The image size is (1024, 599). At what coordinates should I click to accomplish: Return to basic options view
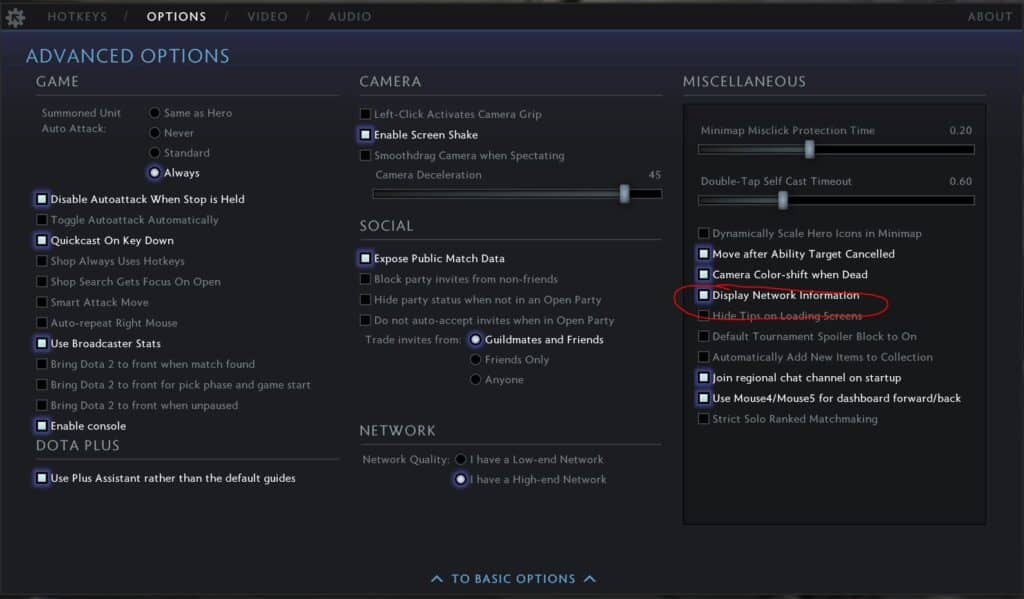tap(512, 578)
